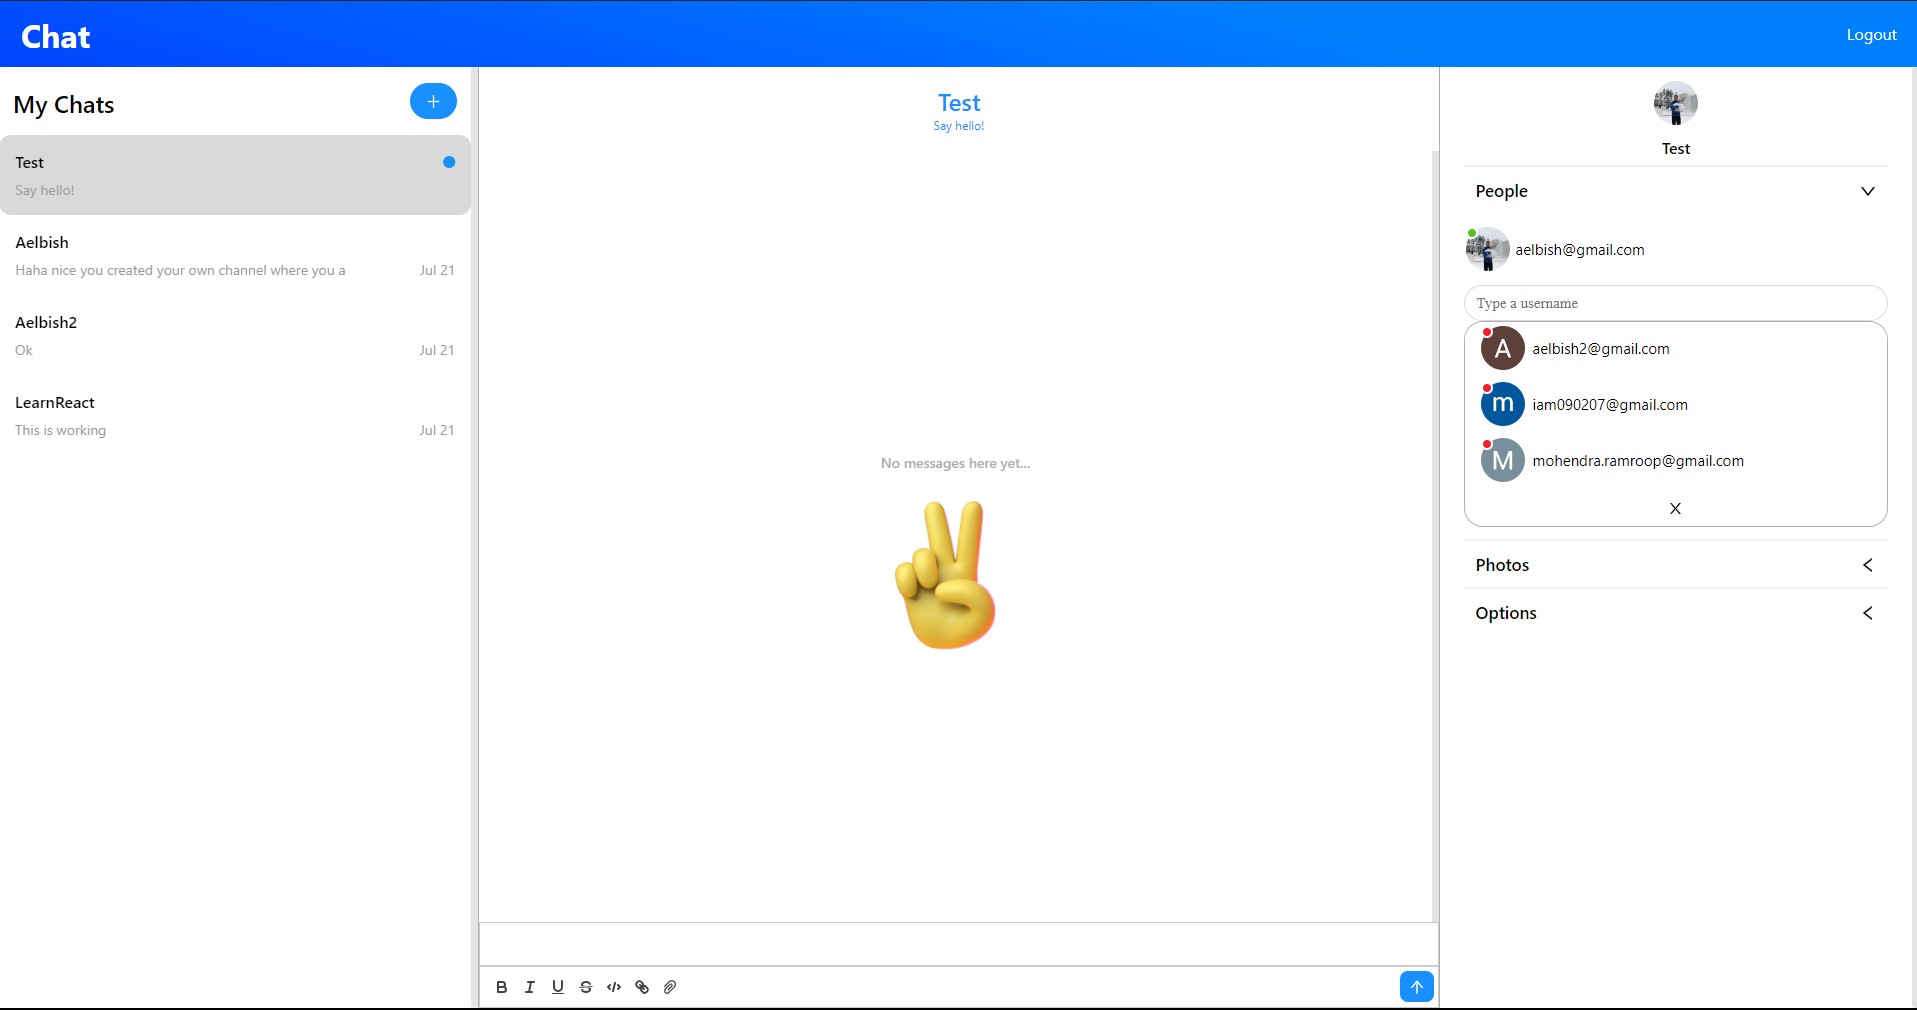Click the plus button to create new chat
1917x1010 pixels.
point(433,101)
